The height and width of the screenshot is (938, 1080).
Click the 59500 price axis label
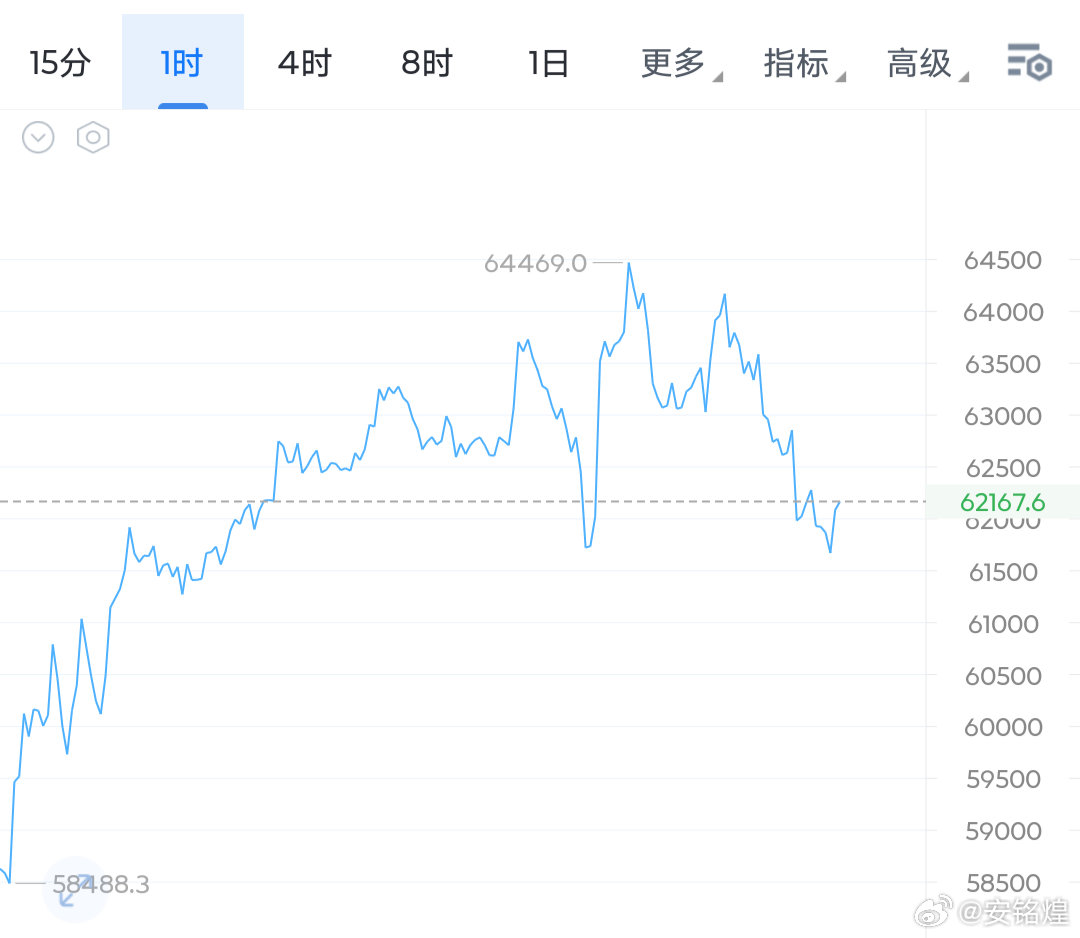coord(1003,780)
